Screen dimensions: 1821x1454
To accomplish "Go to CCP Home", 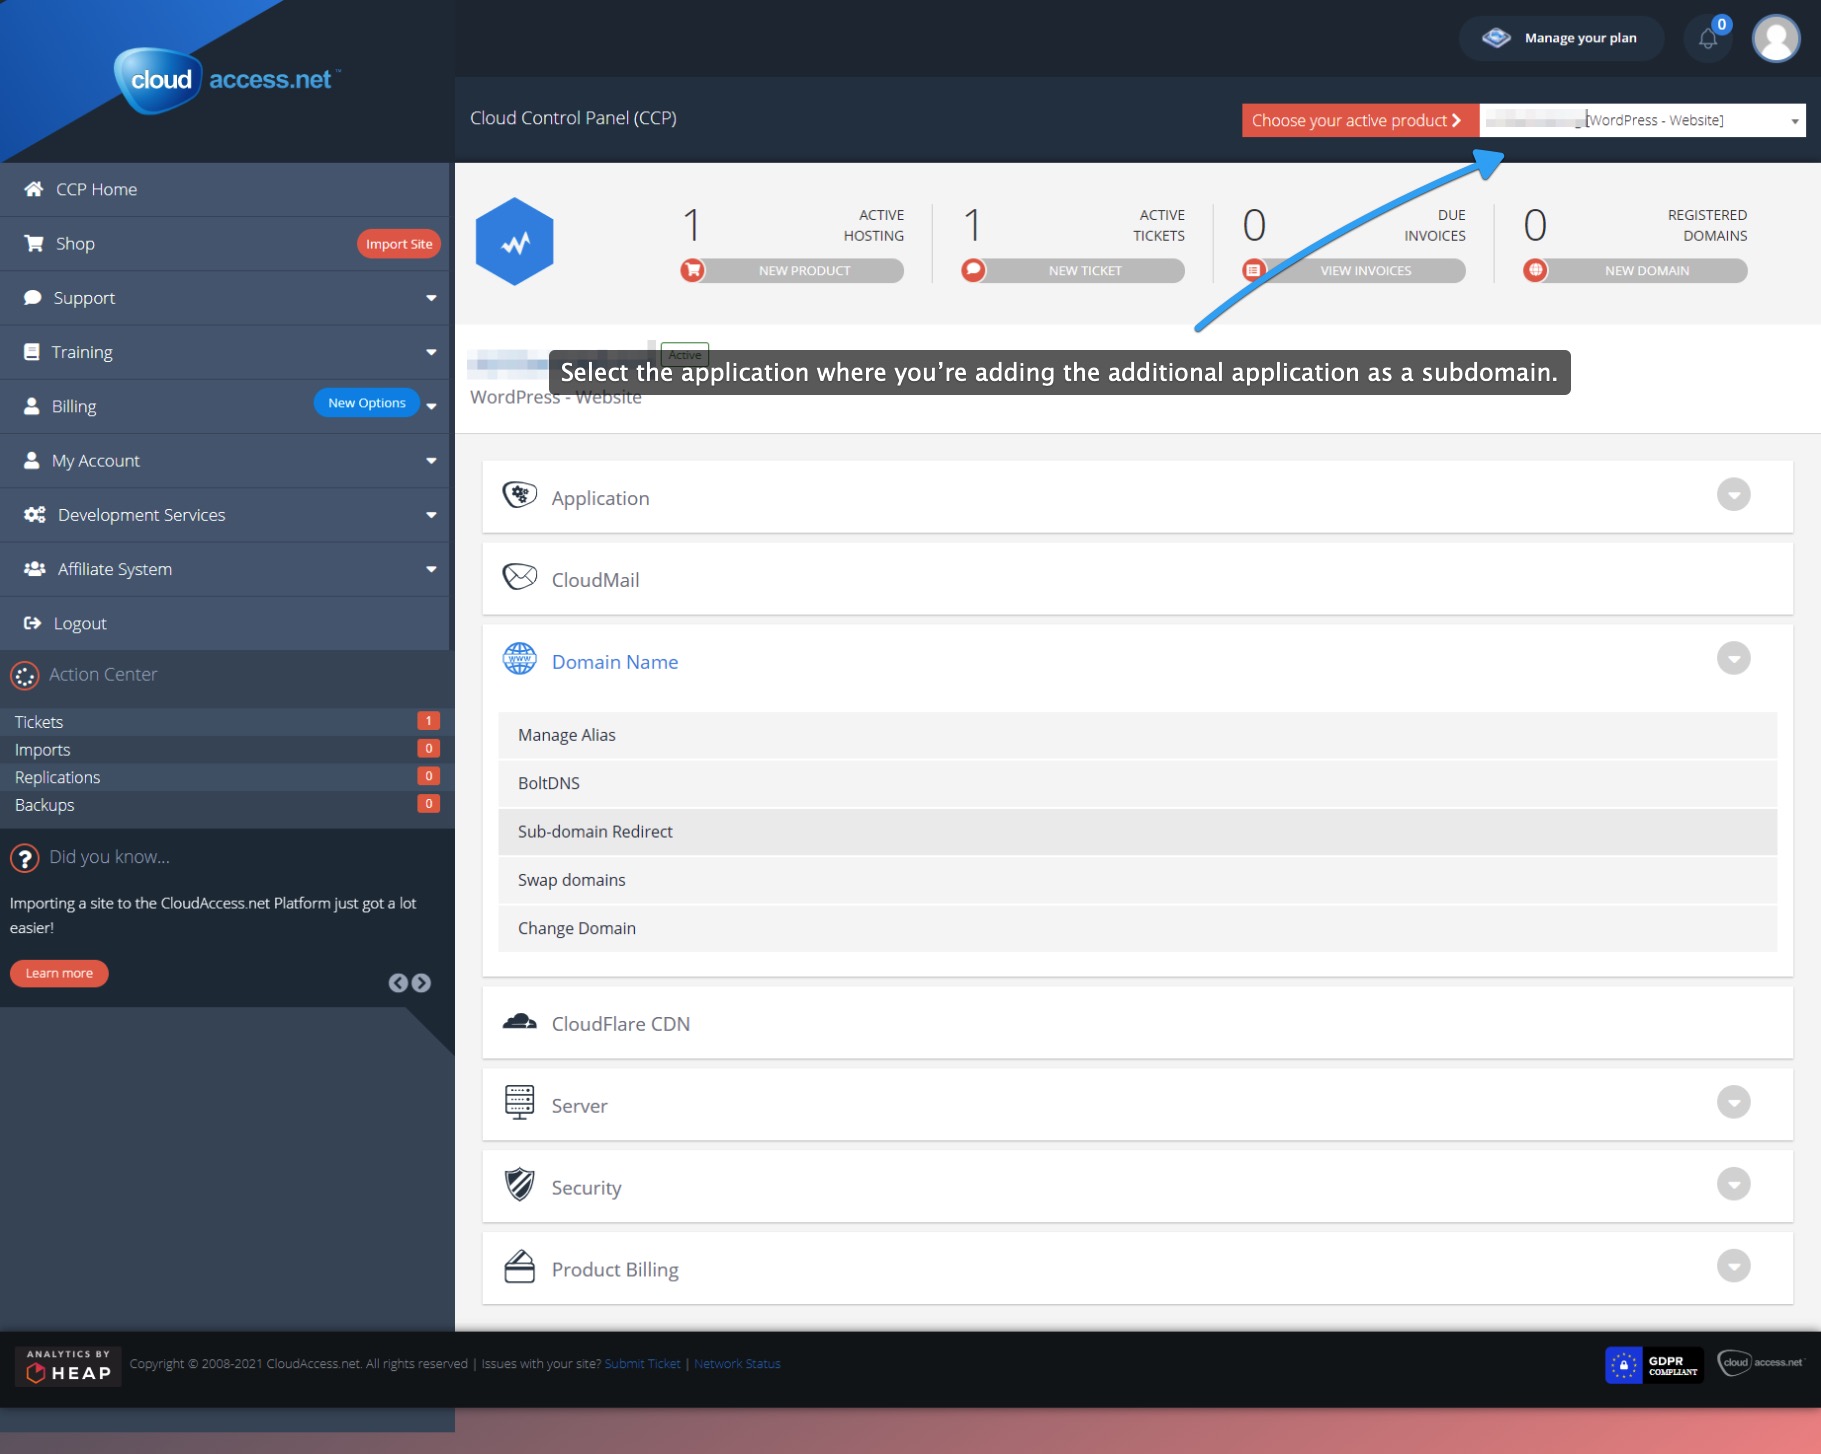I will coord(225,189).
